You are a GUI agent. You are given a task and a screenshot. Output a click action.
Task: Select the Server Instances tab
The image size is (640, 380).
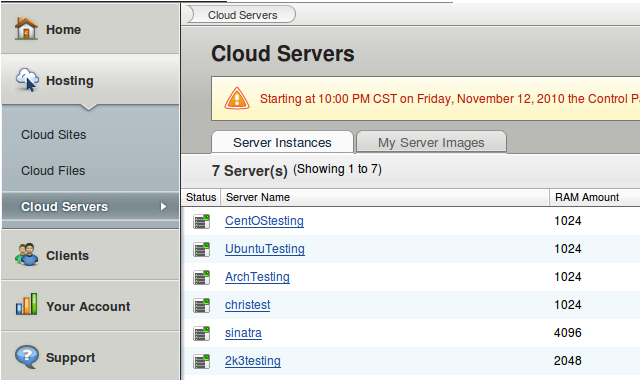click(x=282, y=142)
